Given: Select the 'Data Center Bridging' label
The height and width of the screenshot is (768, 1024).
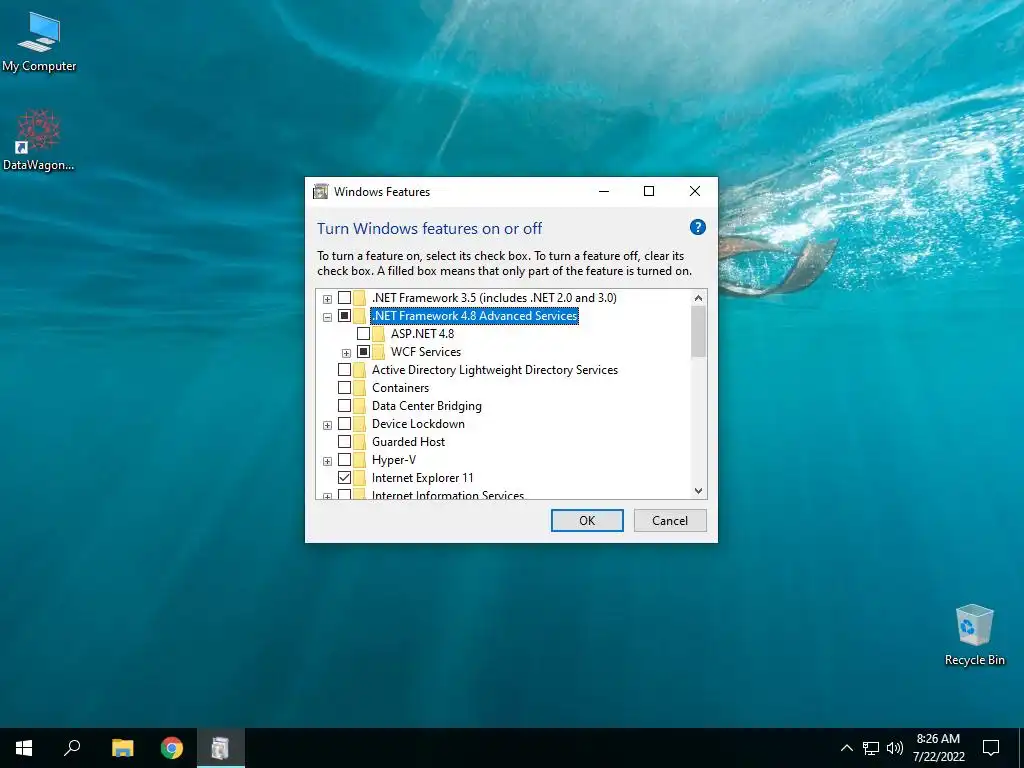Looking at the screenshot, I should 427,406.
